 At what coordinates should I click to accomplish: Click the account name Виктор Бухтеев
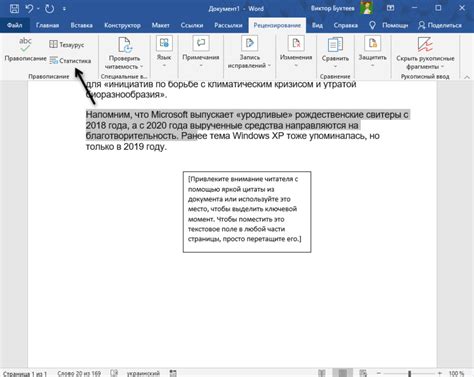pos(332,8)
